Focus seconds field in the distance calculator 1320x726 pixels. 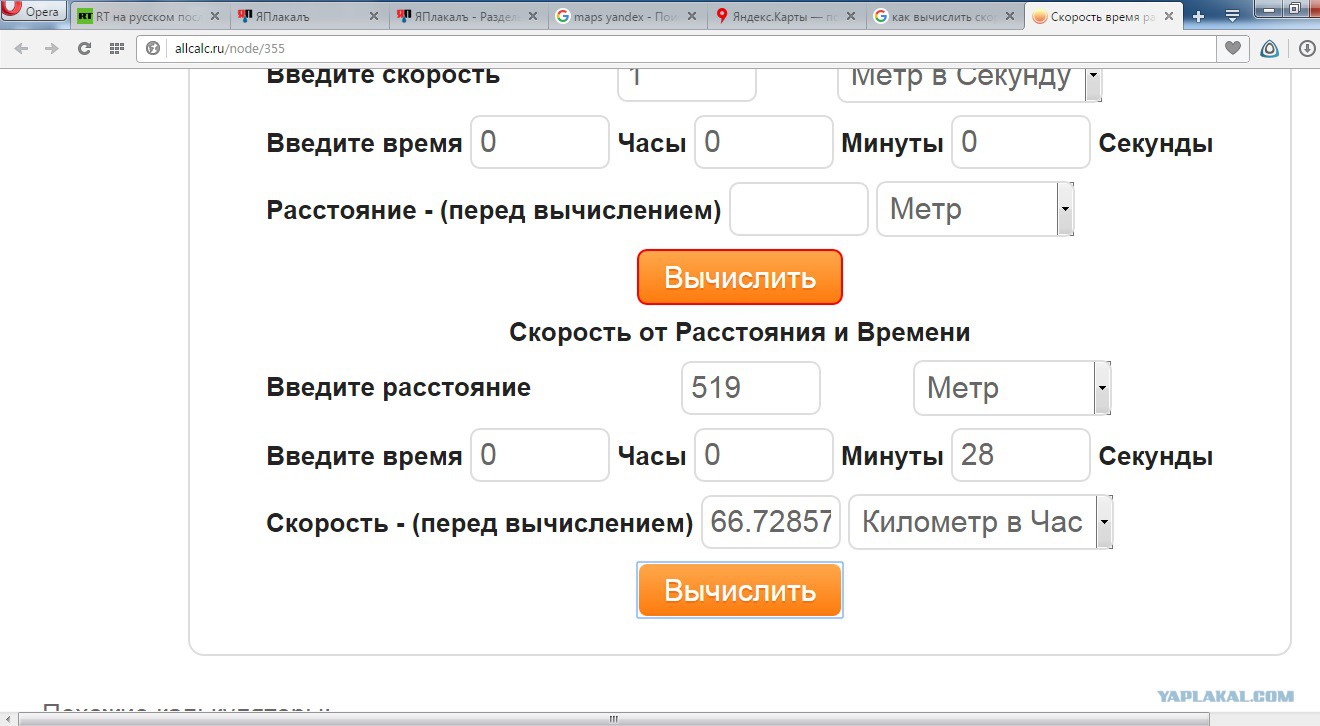(1020, 142)
